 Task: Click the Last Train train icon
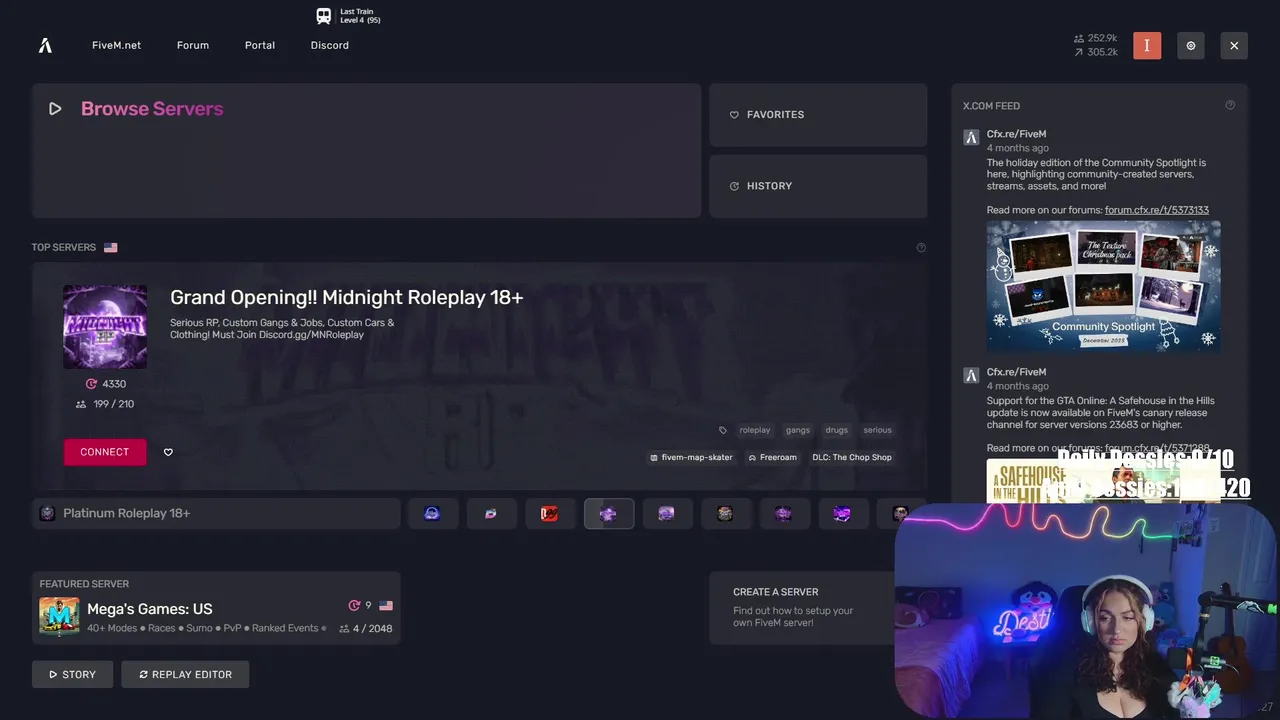(x=324, y=15)
